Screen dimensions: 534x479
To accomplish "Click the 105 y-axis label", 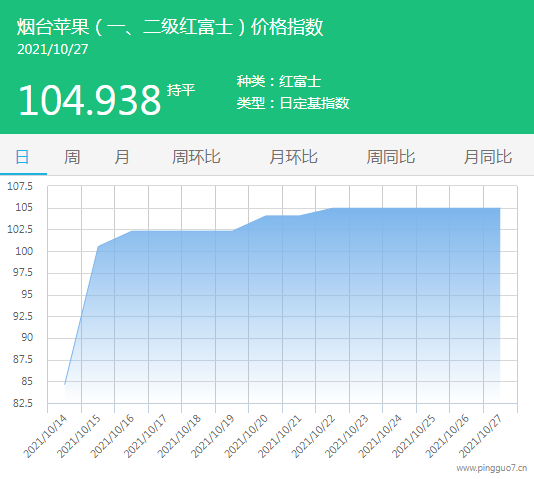I will (24, 207).
